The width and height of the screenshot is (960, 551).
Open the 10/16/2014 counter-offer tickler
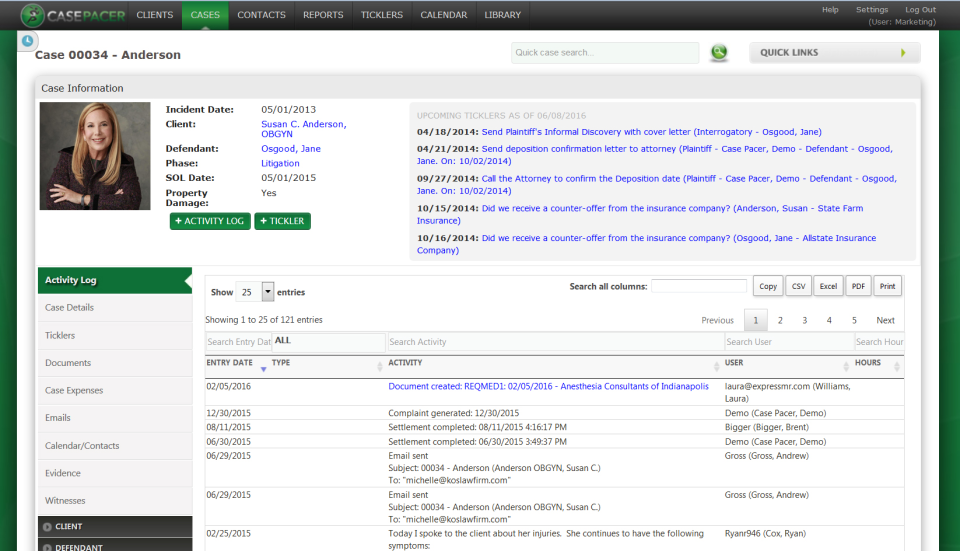(x=647, y=244)
